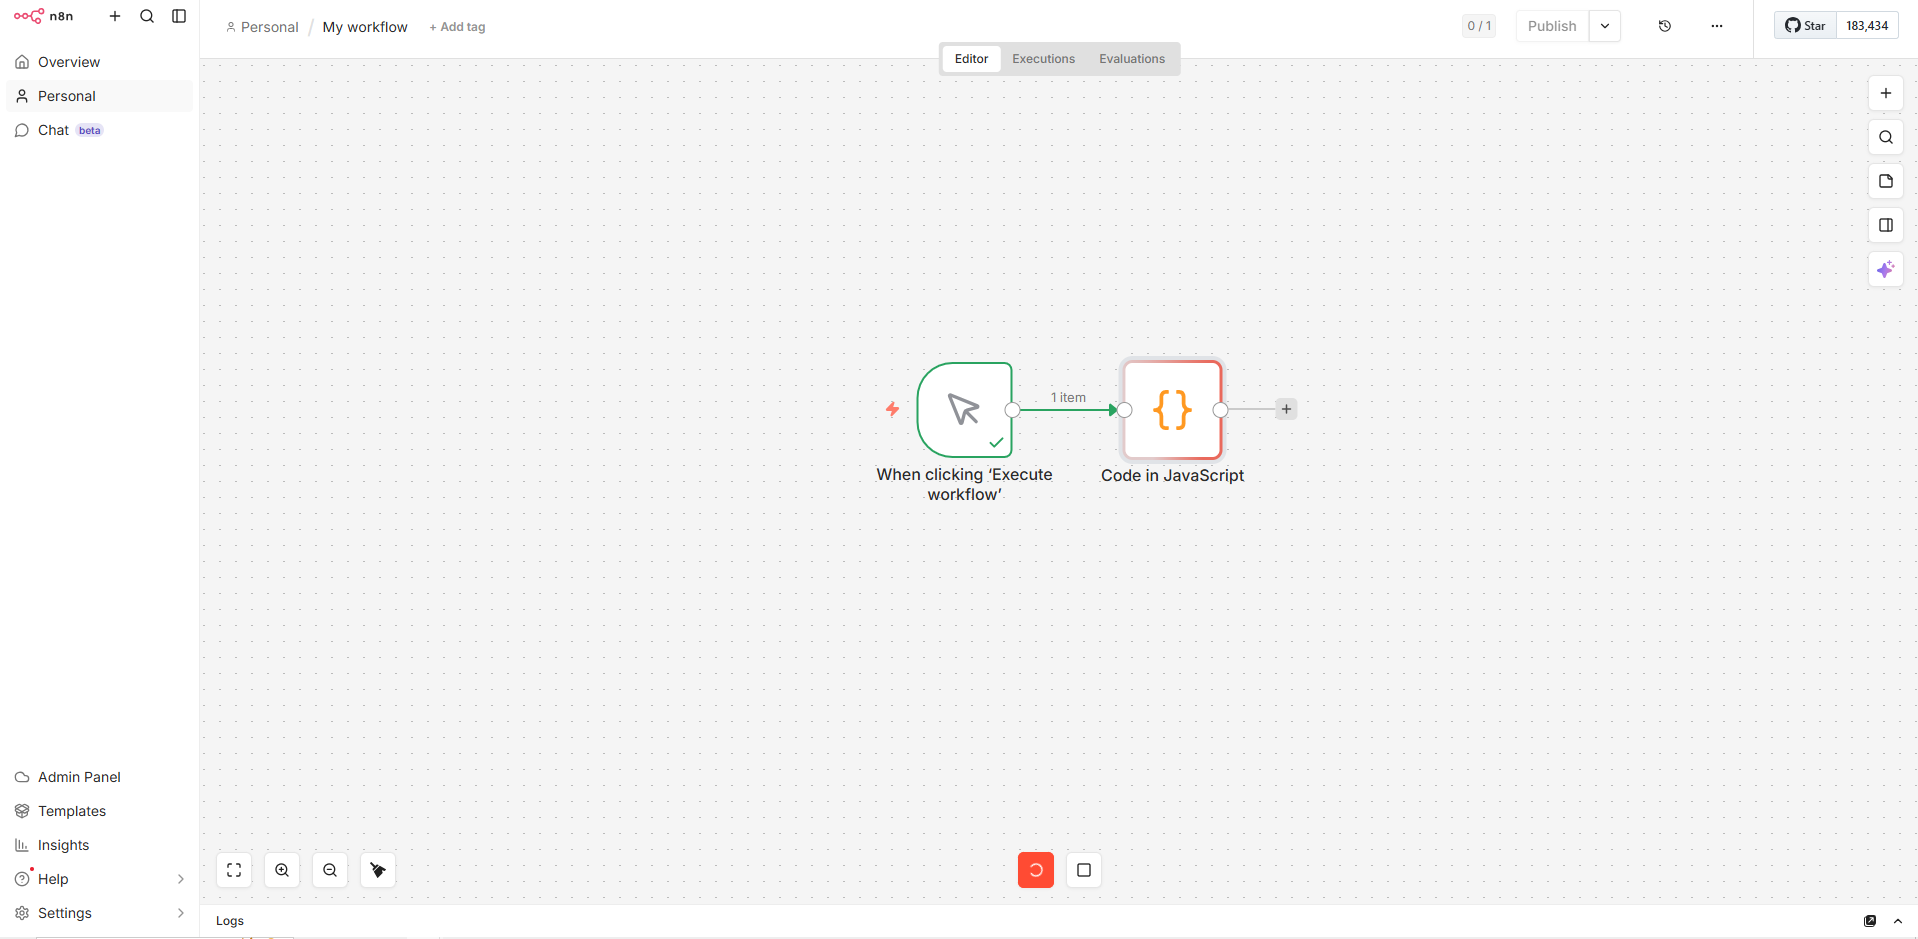The height and width of the screenshot is (939, 1918).
Task: Open Insights page
Action: pyautogui.click(x=99, y=845)
